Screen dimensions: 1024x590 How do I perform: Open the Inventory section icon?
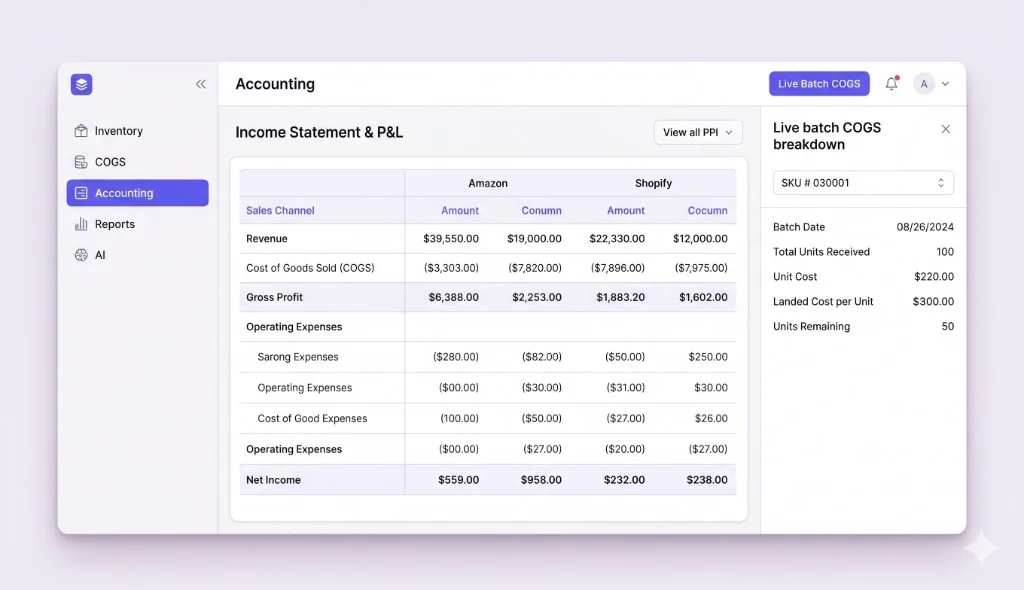81,130
